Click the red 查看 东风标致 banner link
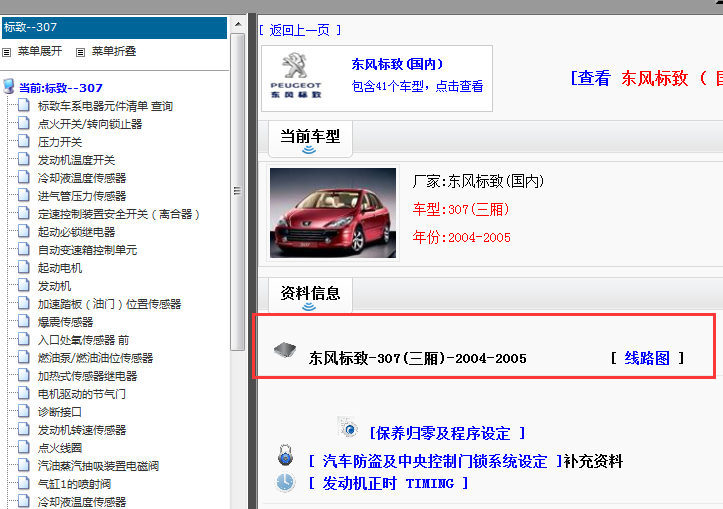The width and height of the screenshot is (723, 509). pos(646,78)
